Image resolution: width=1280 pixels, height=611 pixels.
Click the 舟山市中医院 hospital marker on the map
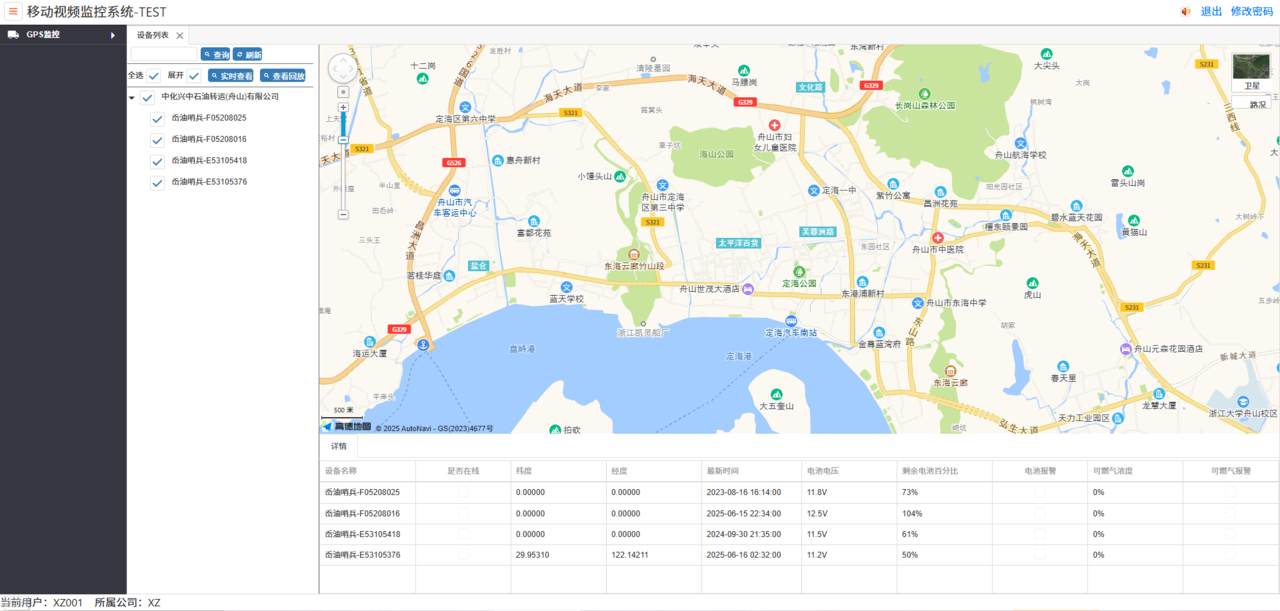(937, 237)
